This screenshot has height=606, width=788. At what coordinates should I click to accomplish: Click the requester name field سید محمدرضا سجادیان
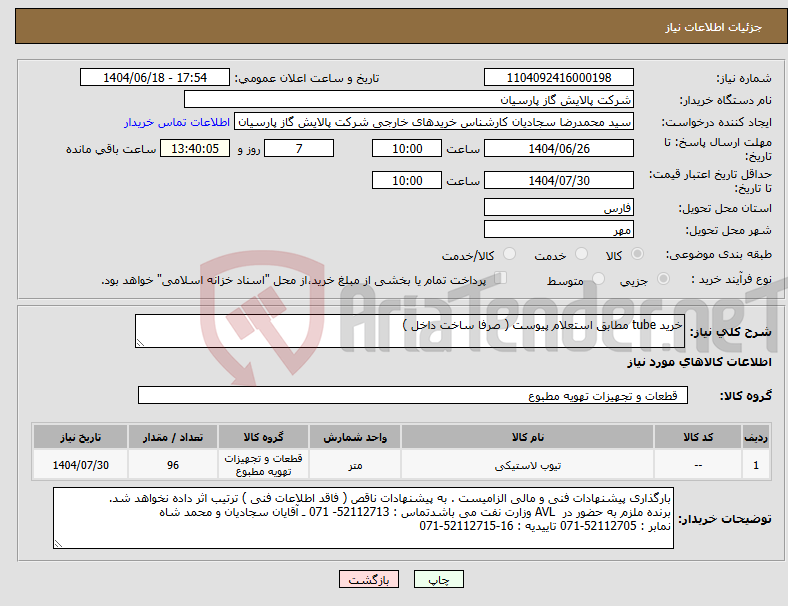pyautogui.click(x=434, y=122)
